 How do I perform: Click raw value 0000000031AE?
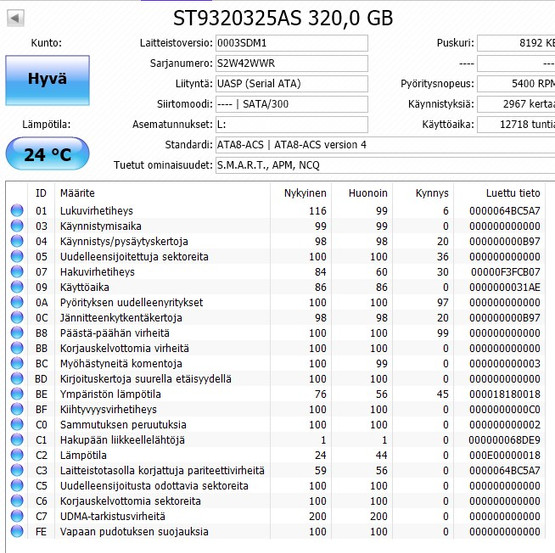505,287
